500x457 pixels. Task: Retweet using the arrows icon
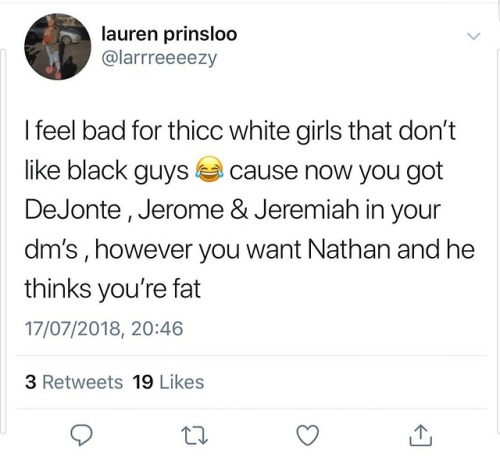pyautogui.click(x=195, y=435)
